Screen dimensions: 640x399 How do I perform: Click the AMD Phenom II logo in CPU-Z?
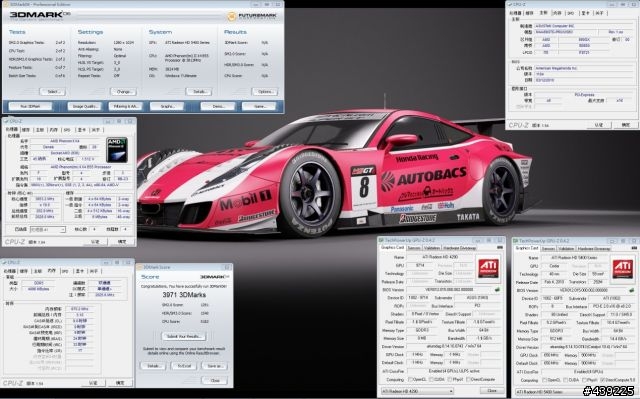click(x=117, y=150)
